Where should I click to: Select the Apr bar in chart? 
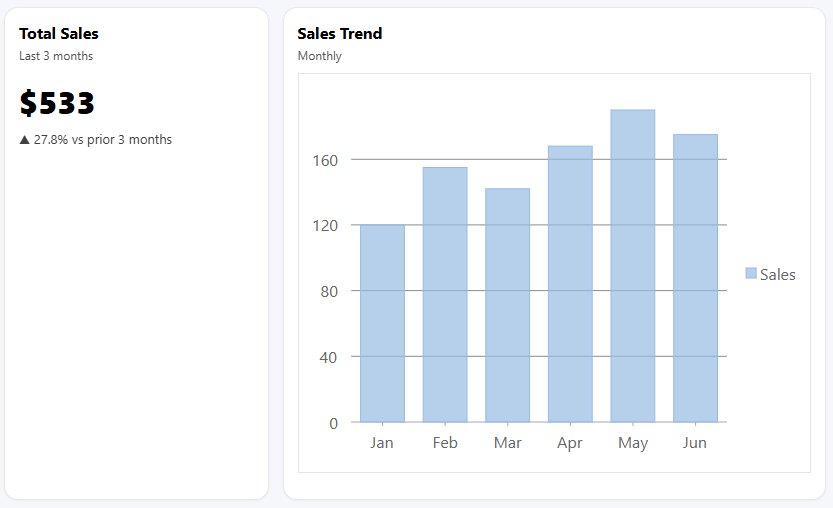(x=570, y=284)
